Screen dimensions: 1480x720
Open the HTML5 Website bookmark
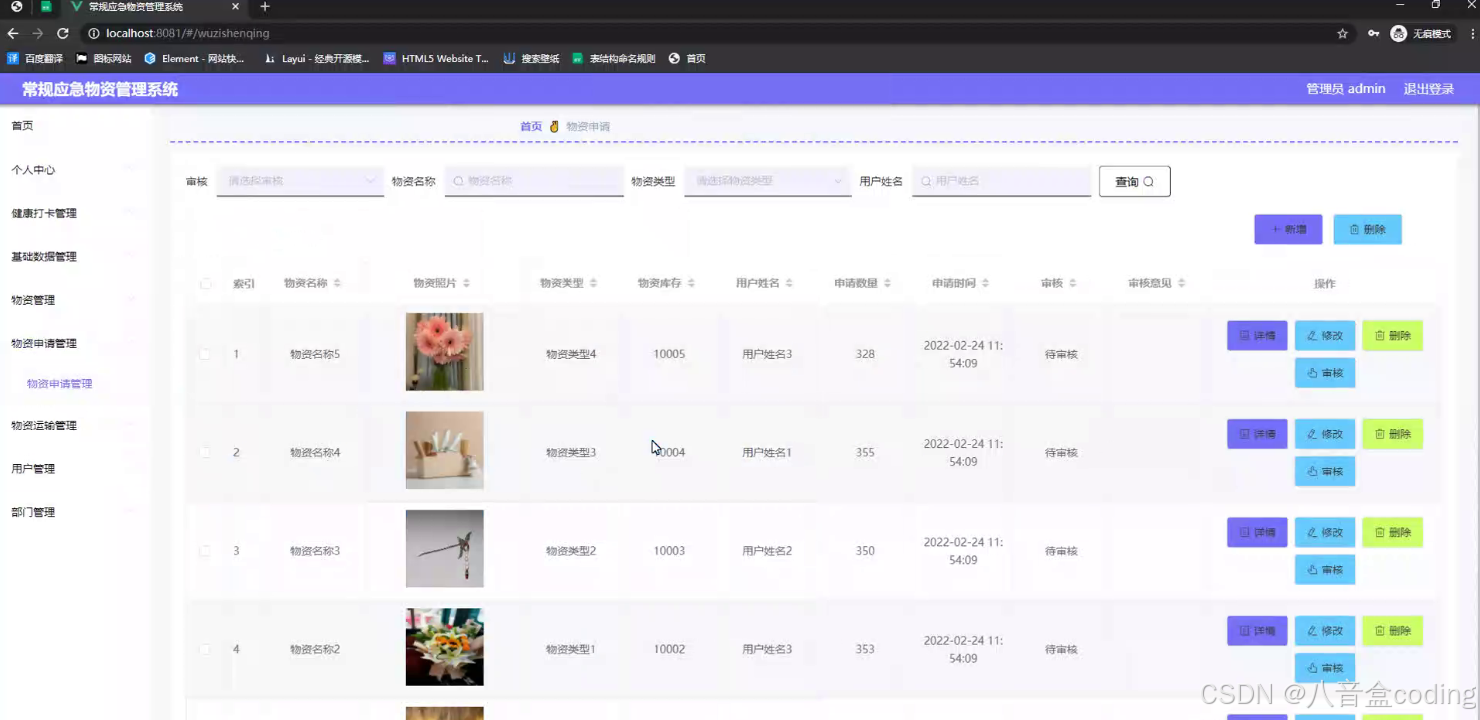pos(436,58)
